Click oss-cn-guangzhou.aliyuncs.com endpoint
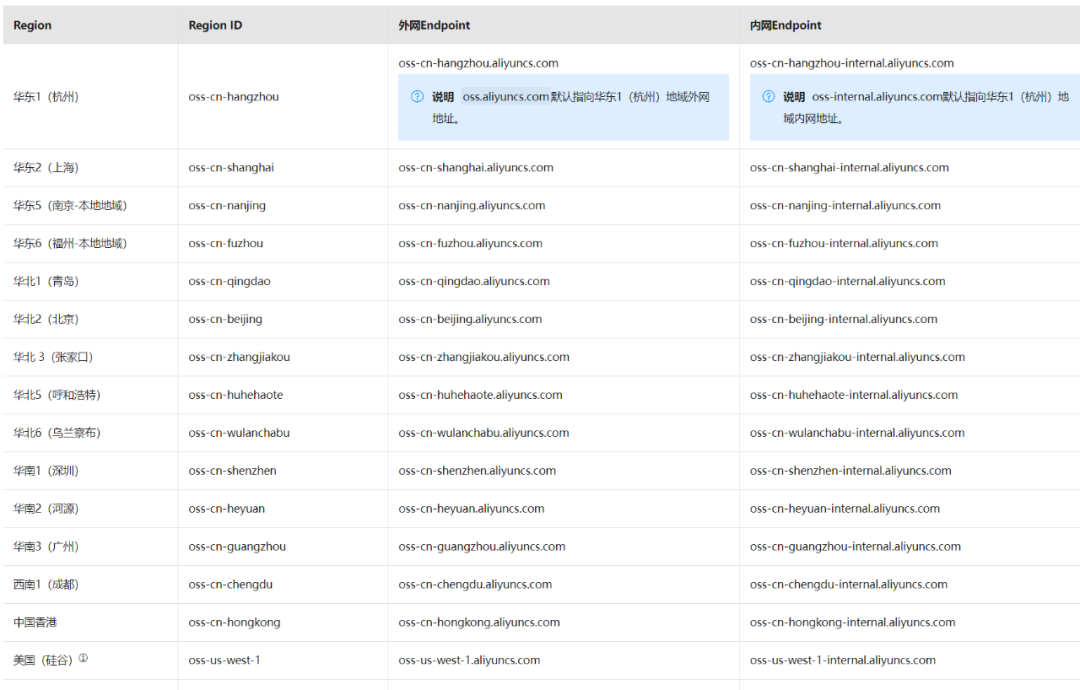Screen dimensions: 1080x690 point(481,547)
